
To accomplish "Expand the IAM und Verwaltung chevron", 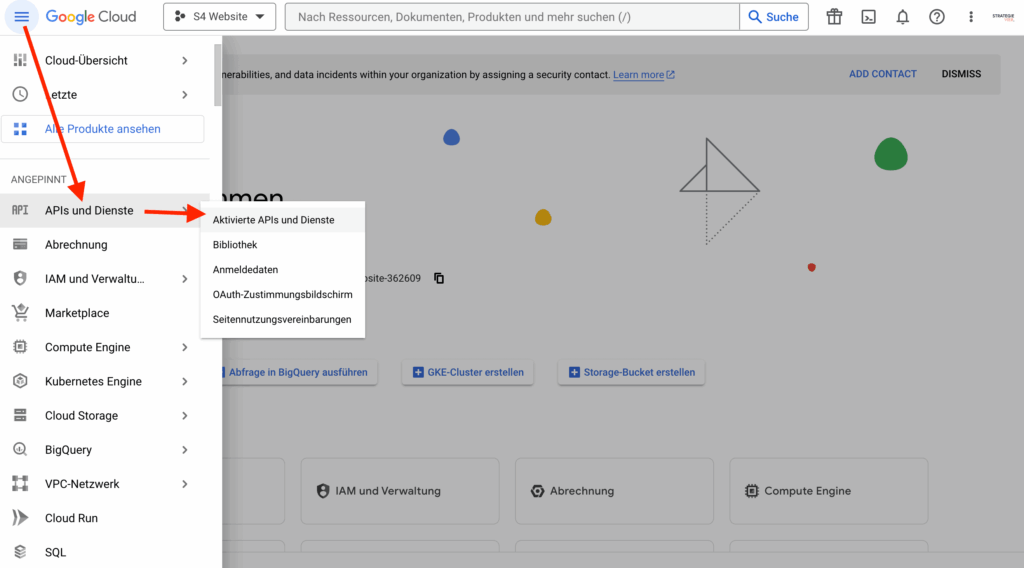I will point(185,279).
